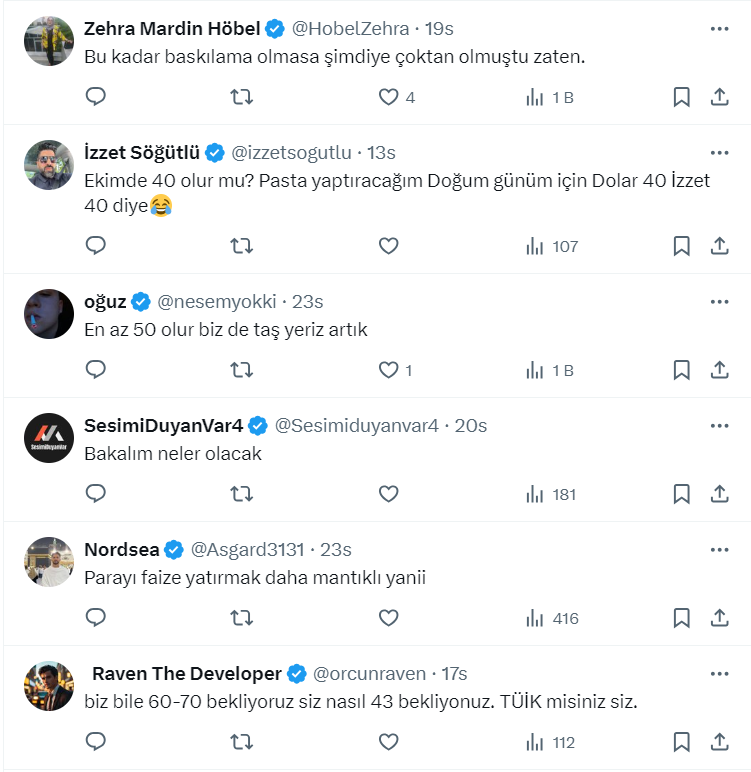Bookmark İzzet Söğütlü's tweet

click(681, 246)
